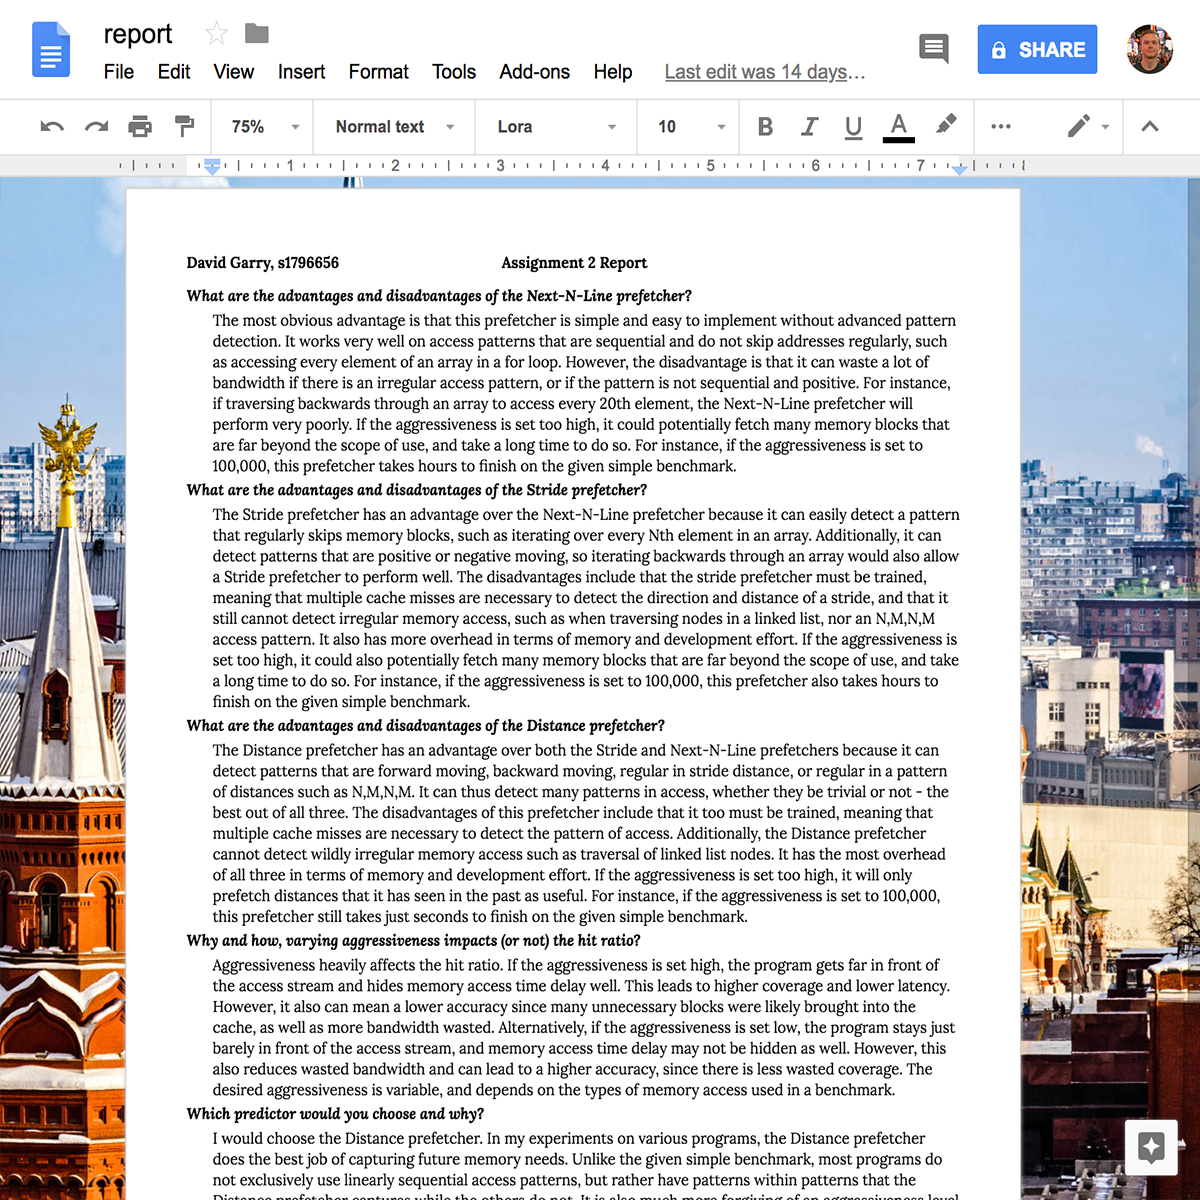This screenshot has width=1200, height=1200.
Task: Redo the last action
Action: coord(94,127)
